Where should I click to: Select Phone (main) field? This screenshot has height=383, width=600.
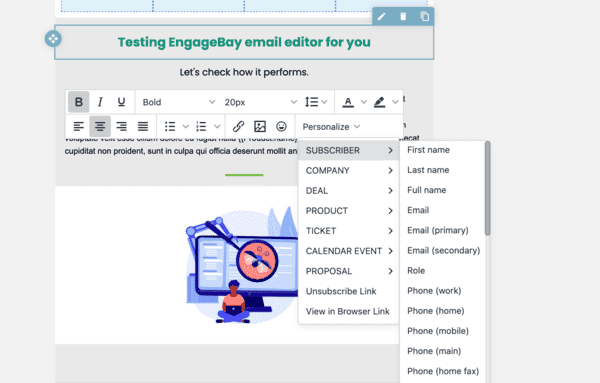(x=442, y=351)
